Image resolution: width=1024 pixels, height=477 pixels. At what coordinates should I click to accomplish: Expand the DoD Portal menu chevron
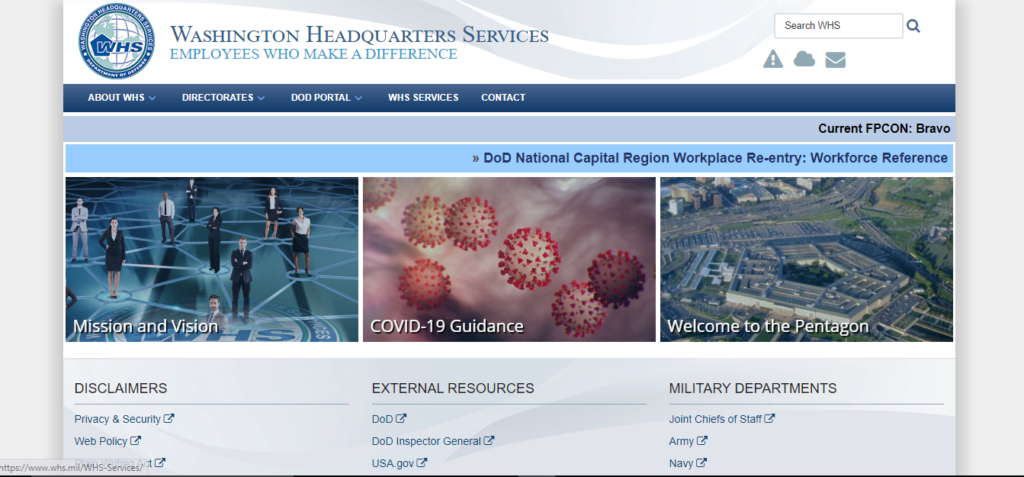click(x=358, y=98)
